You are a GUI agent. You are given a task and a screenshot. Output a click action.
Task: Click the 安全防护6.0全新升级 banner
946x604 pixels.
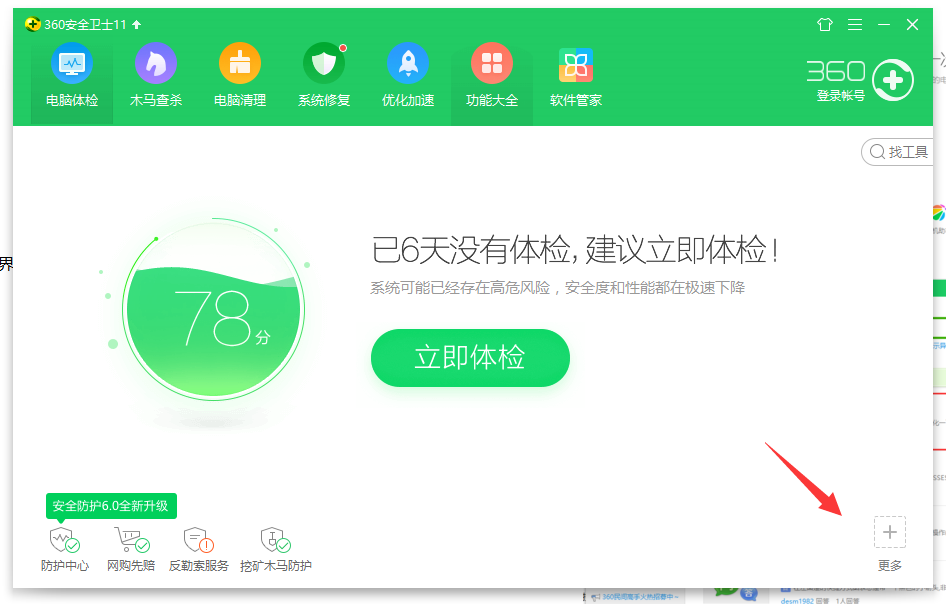111,506
